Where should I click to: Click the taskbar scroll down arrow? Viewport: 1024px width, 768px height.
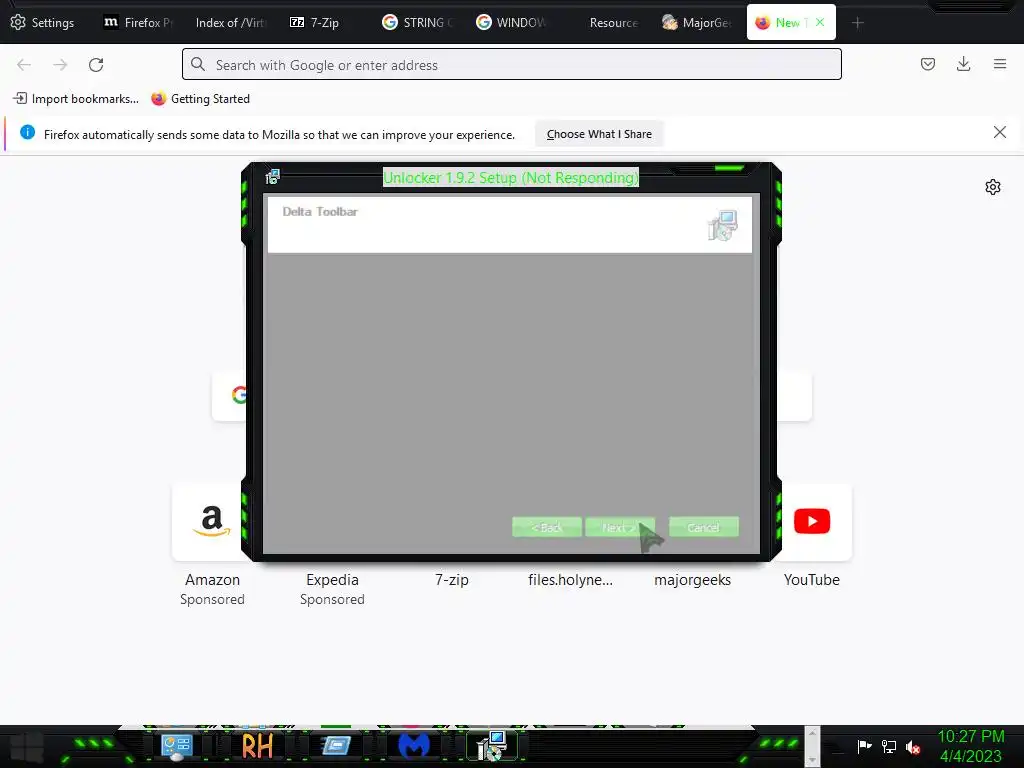point(812,761)
